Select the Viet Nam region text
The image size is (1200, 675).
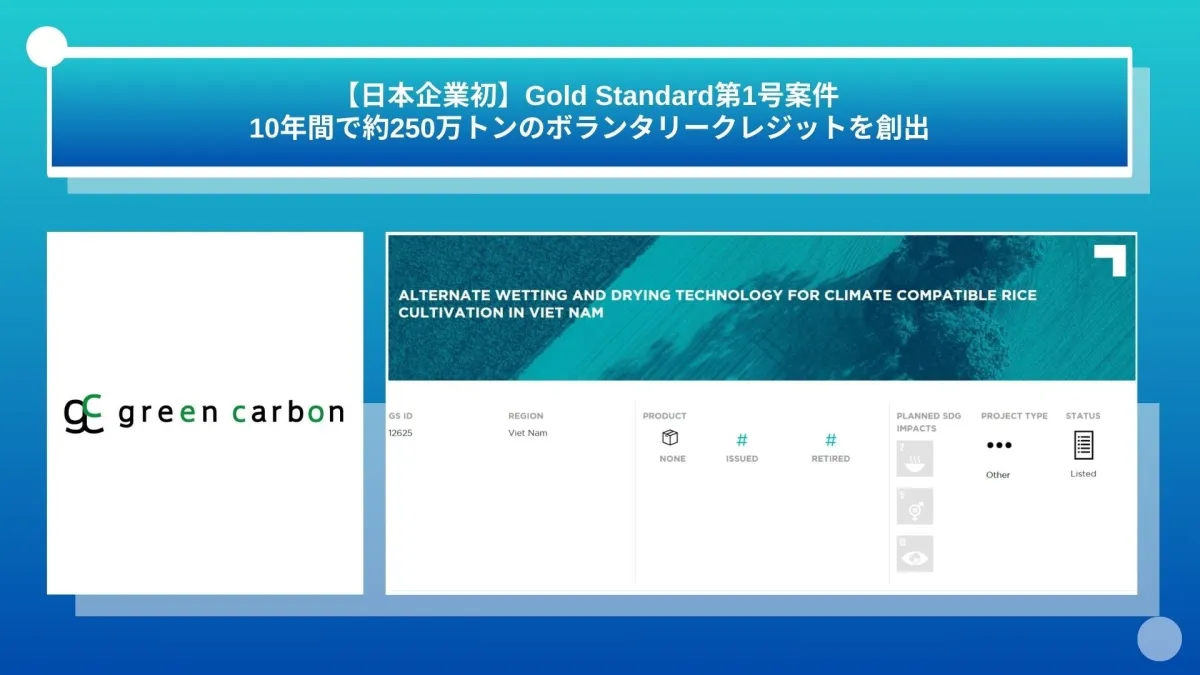(527, 433)
